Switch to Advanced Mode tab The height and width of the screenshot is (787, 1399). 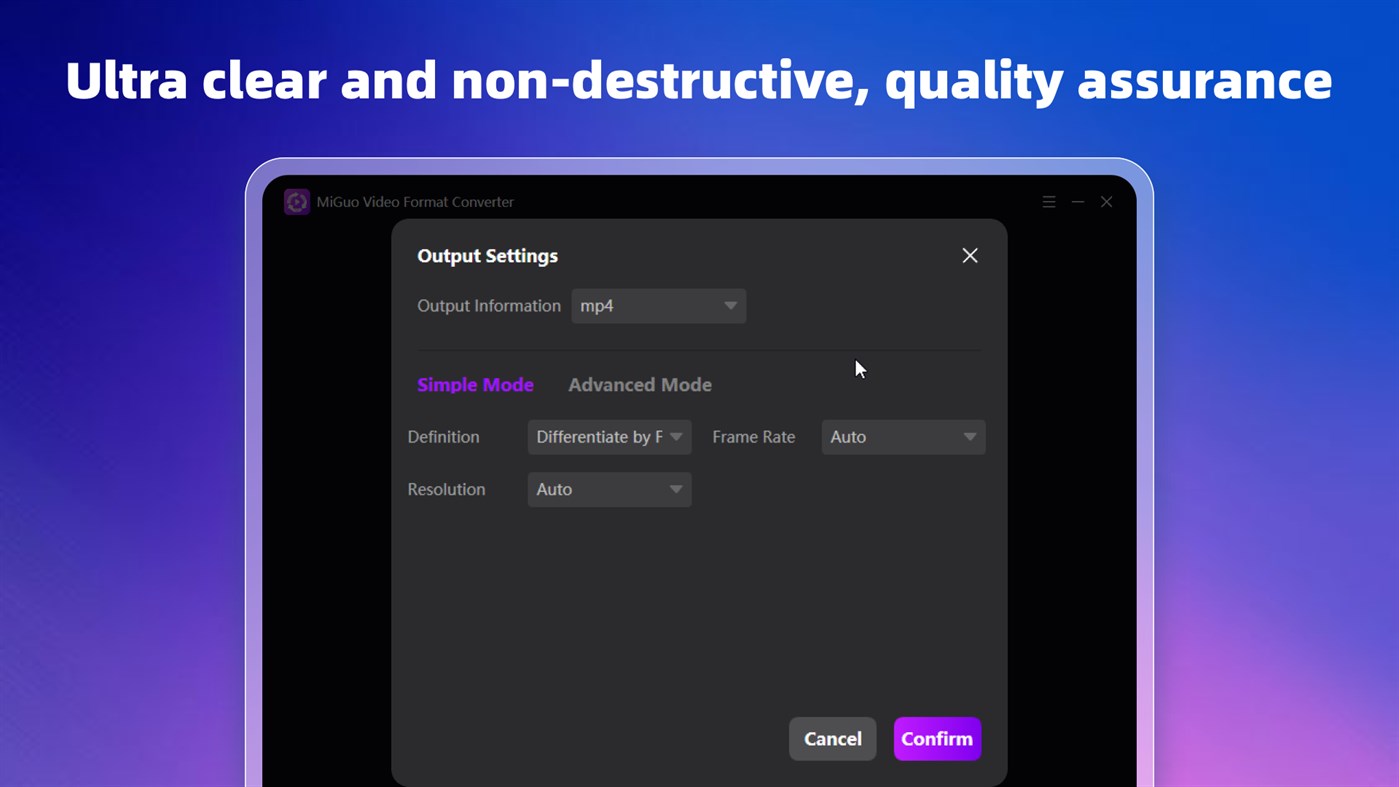coord(639,384)
